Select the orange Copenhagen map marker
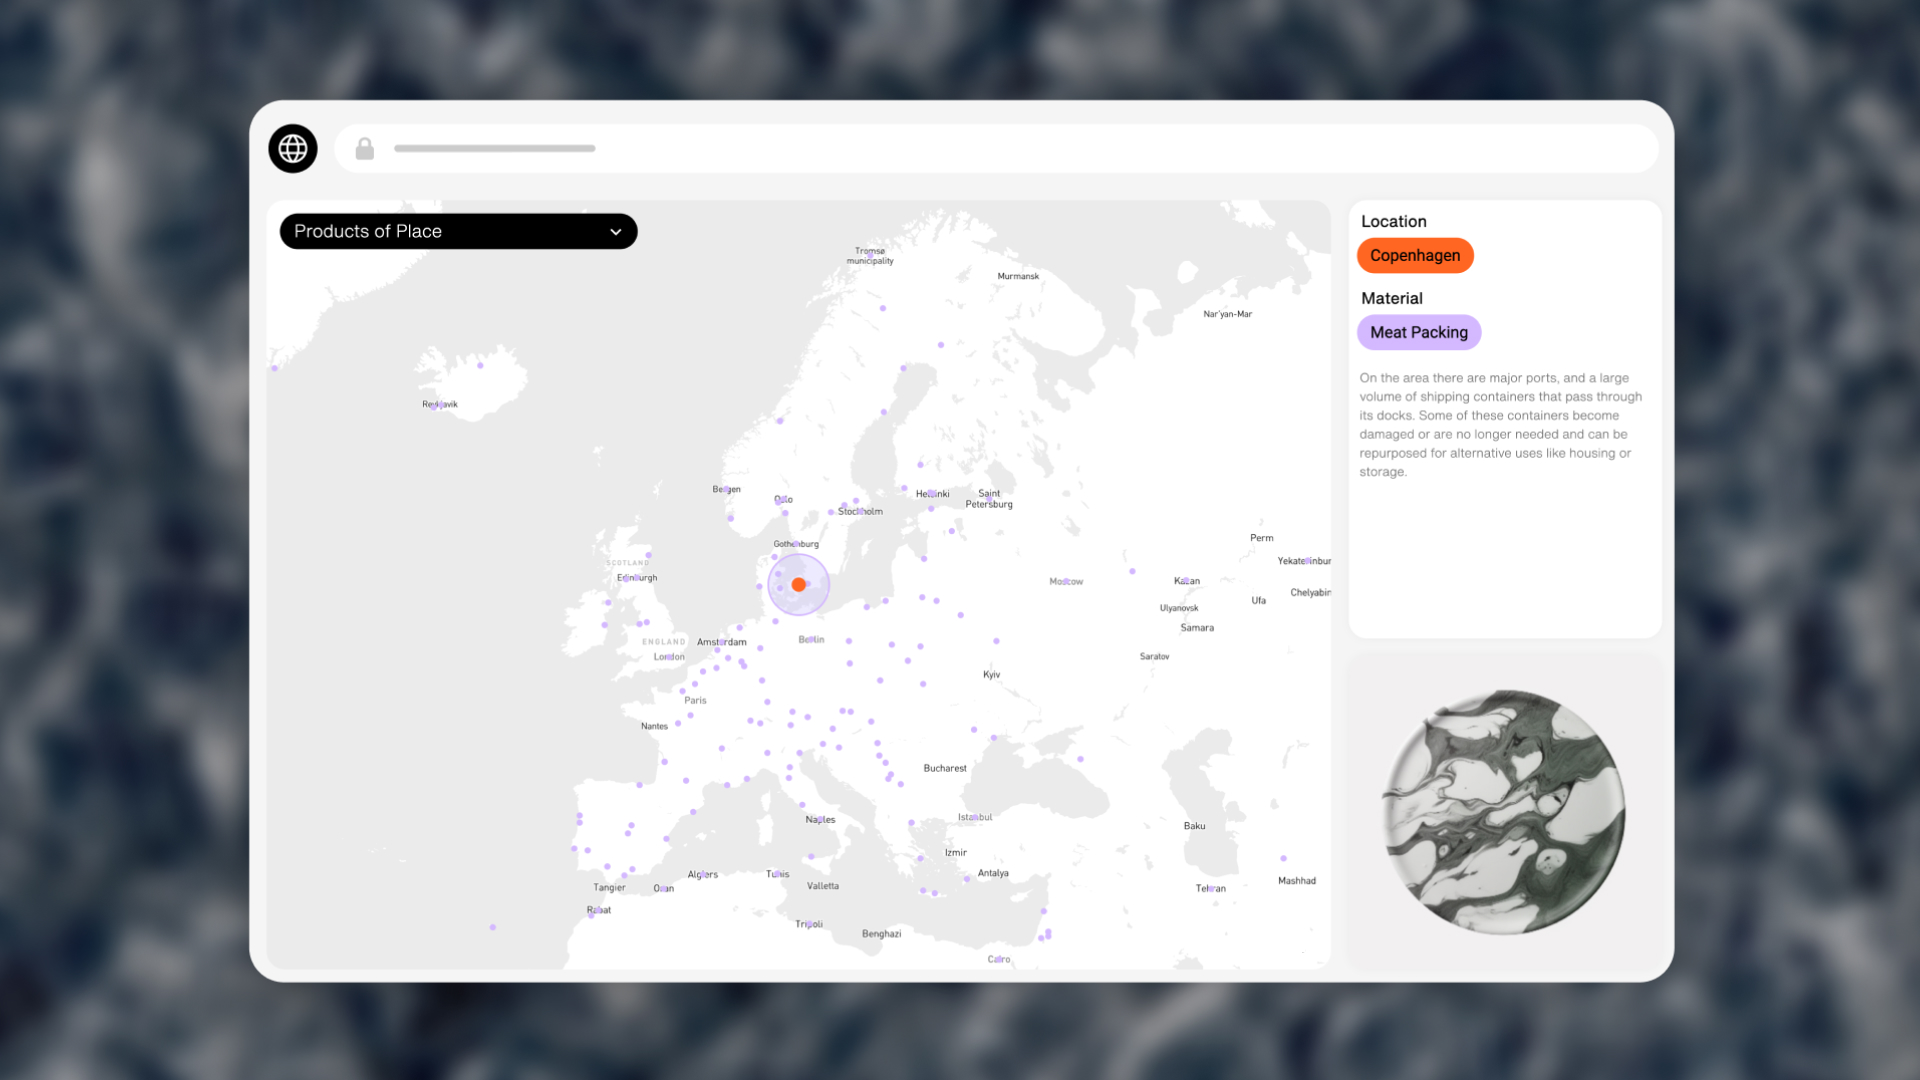The image size is (1920, 1080). [x=798, y=585]
